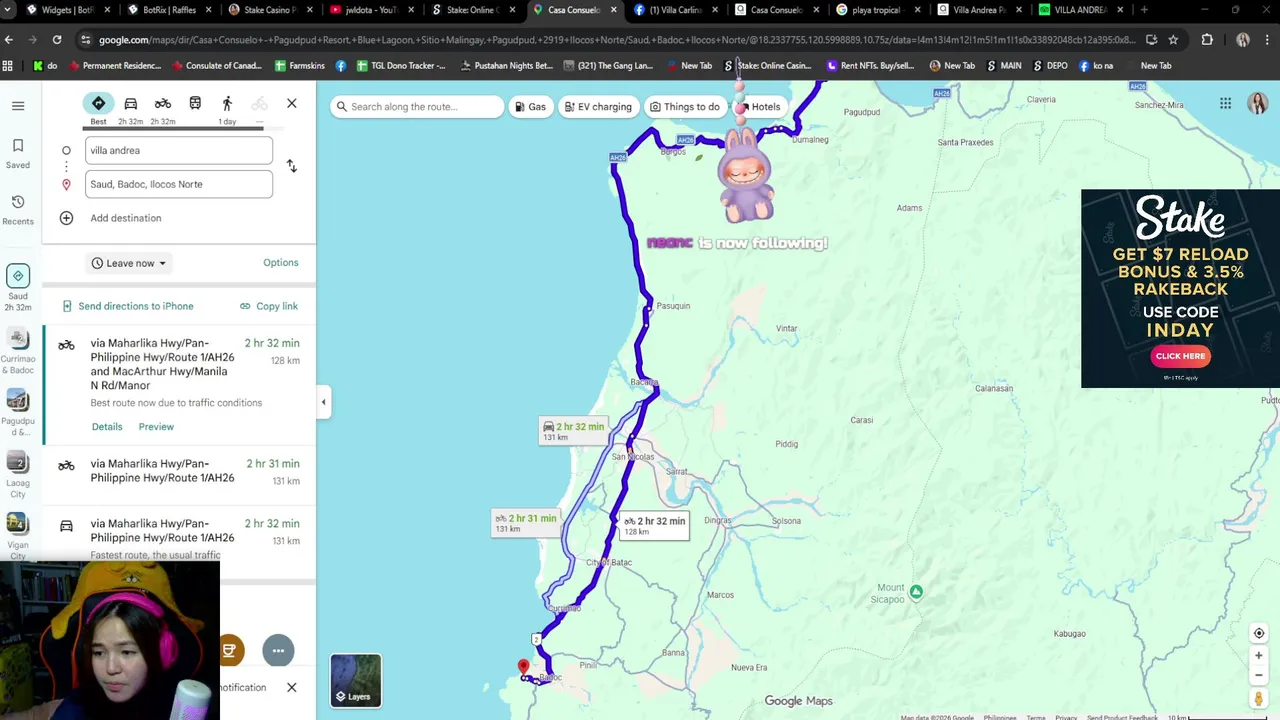
Task: Click the Mount Sicapoo park marker
Action: [916, 593]
